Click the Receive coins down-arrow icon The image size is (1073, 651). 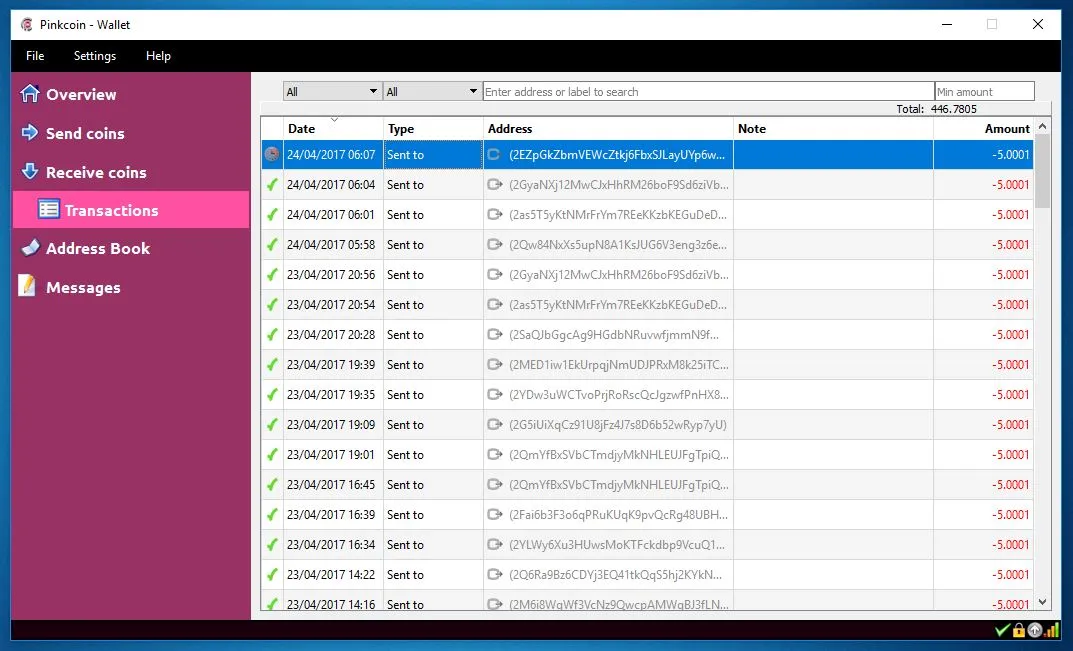(x=29, y=171)
